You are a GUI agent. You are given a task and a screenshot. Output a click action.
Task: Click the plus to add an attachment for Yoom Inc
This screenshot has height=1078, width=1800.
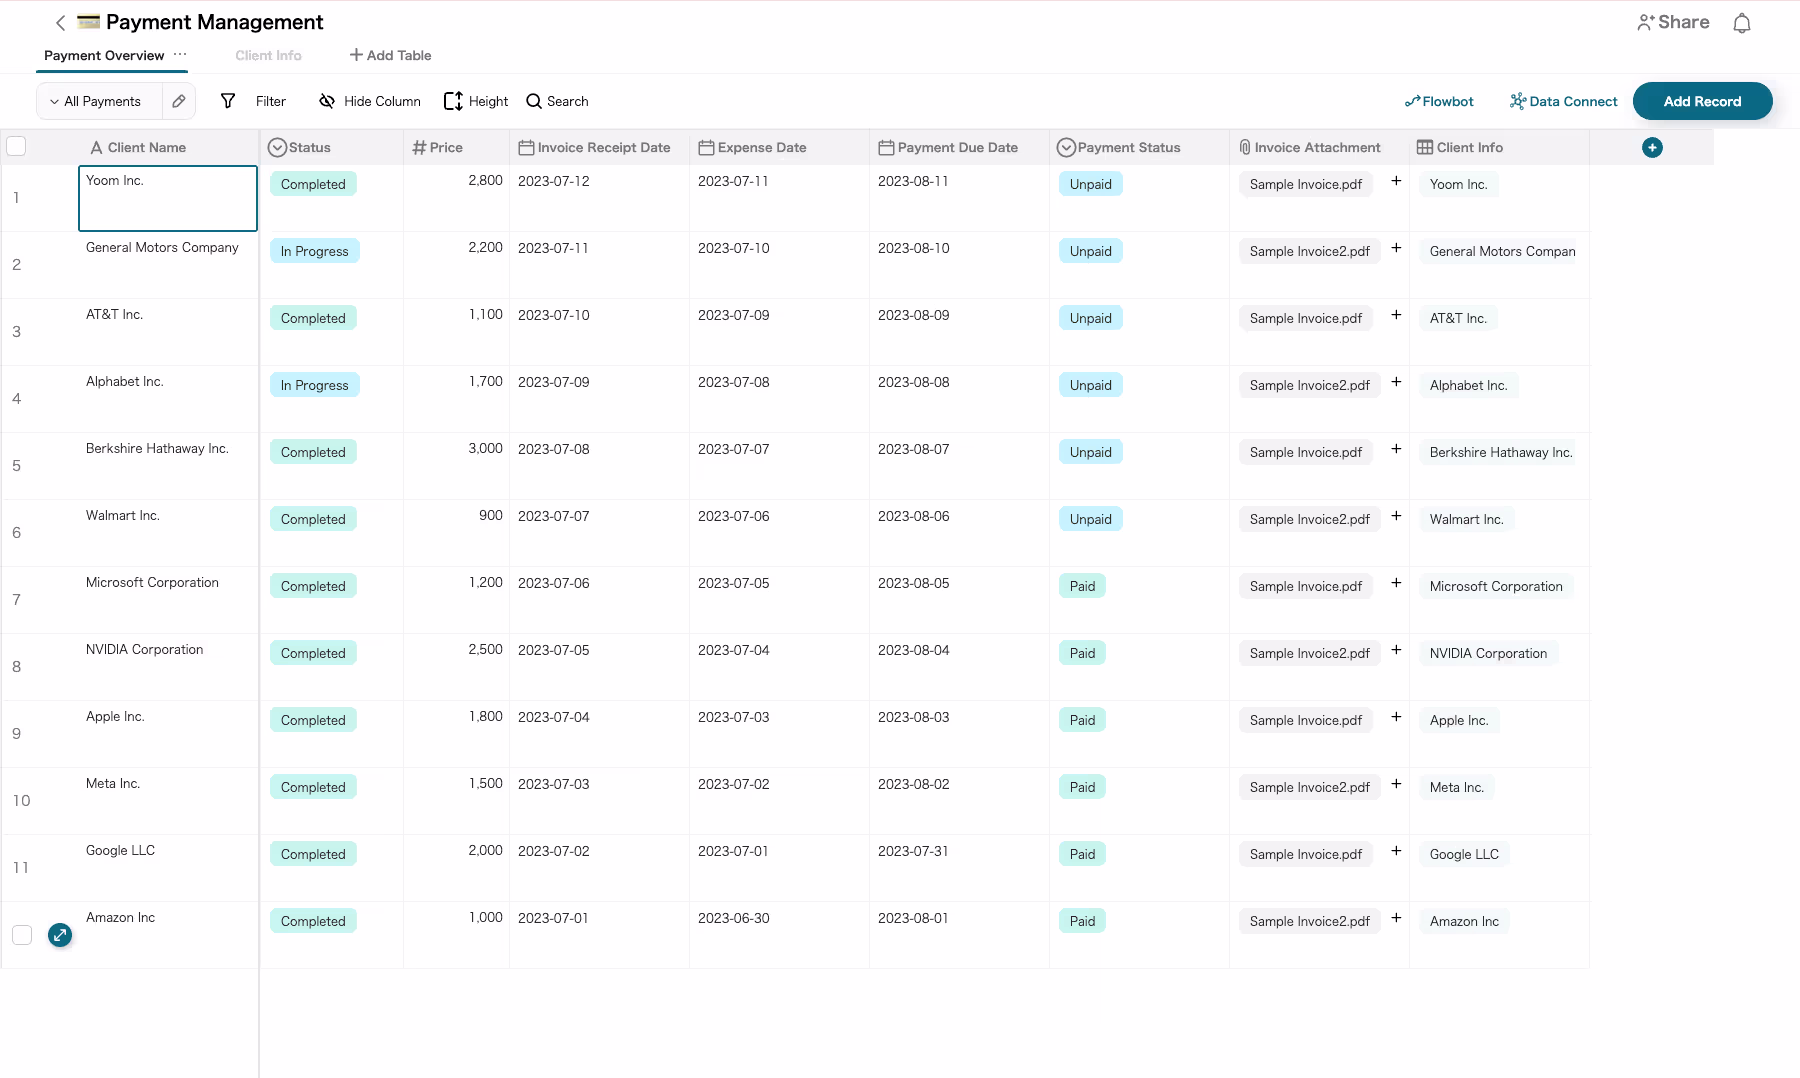pyautogui.click(x=1396, y=181)
